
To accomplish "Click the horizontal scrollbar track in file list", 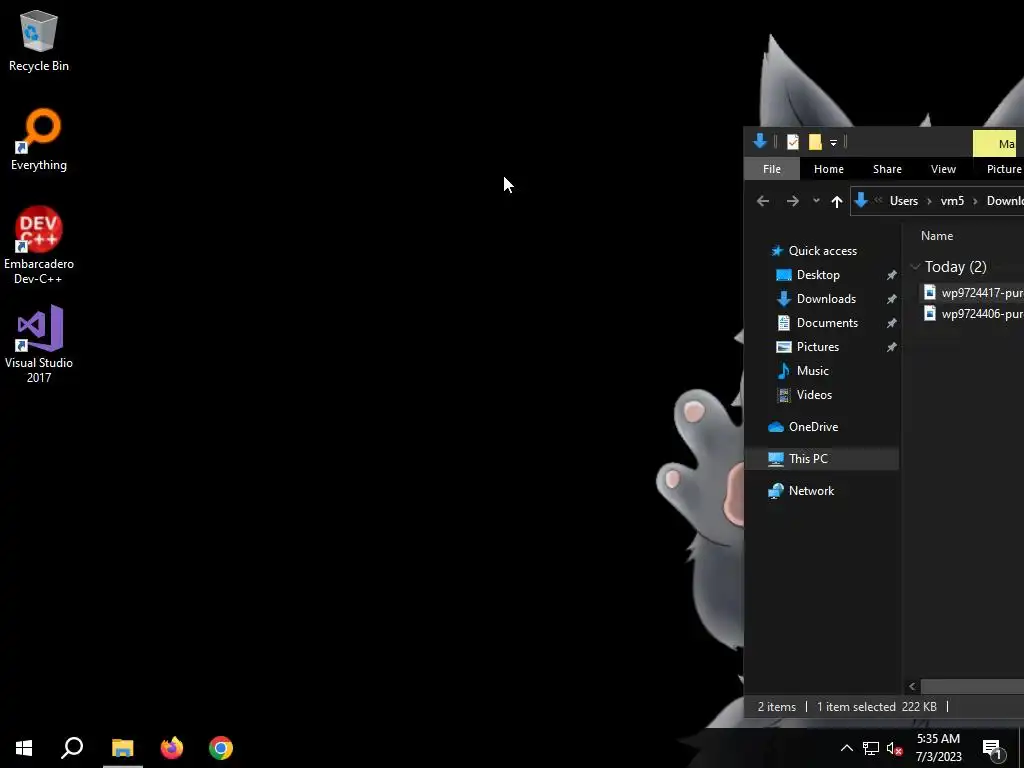I will coord(972,686).
